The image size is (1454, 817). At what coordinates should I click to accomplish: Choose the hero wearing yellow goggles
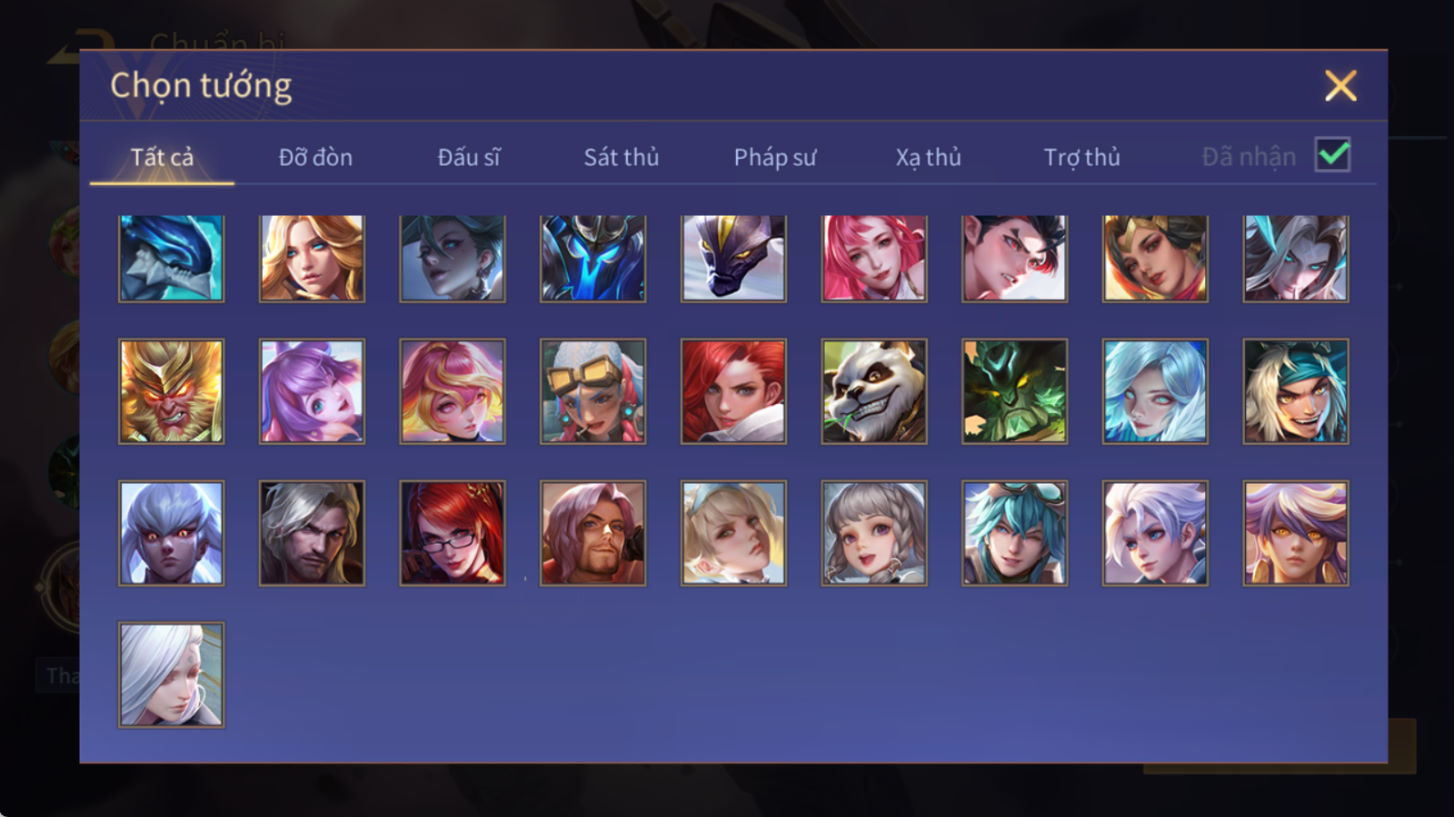click(593, 391)
